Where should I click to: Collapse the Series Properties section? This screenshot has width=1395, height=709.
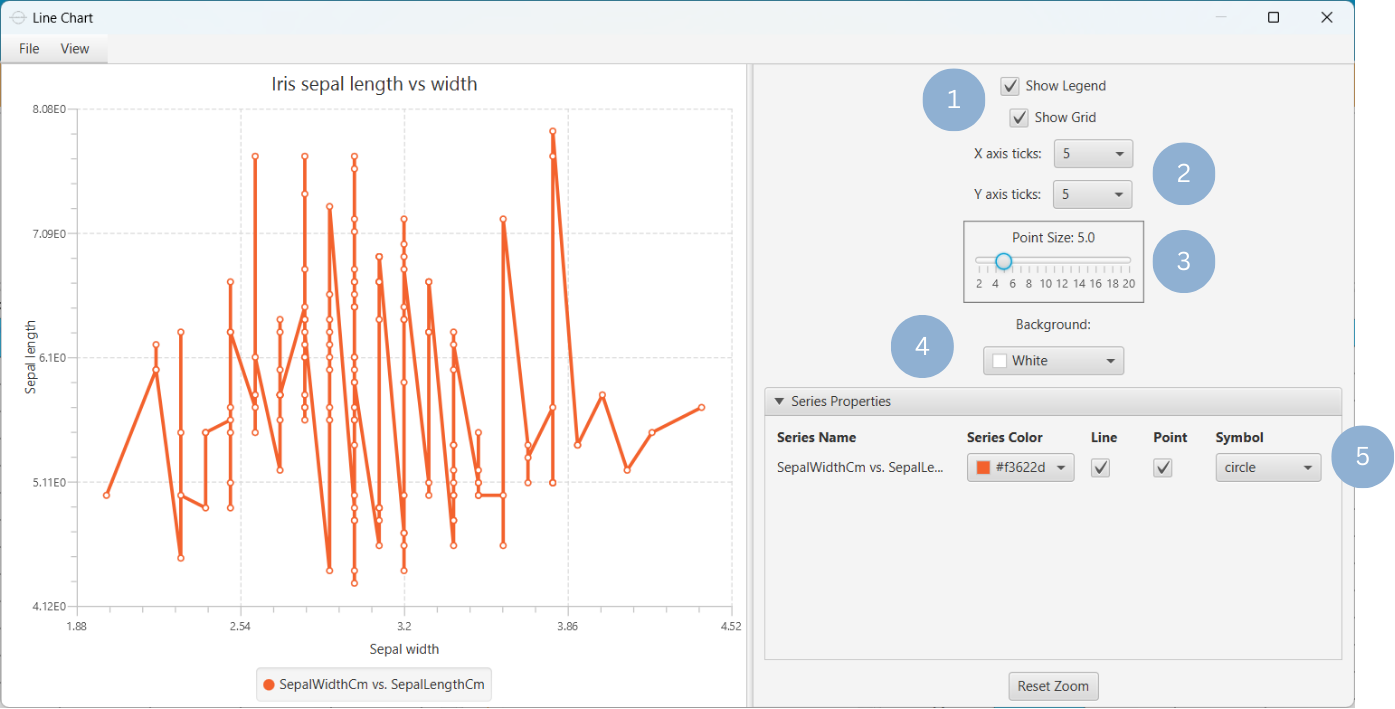779,401
